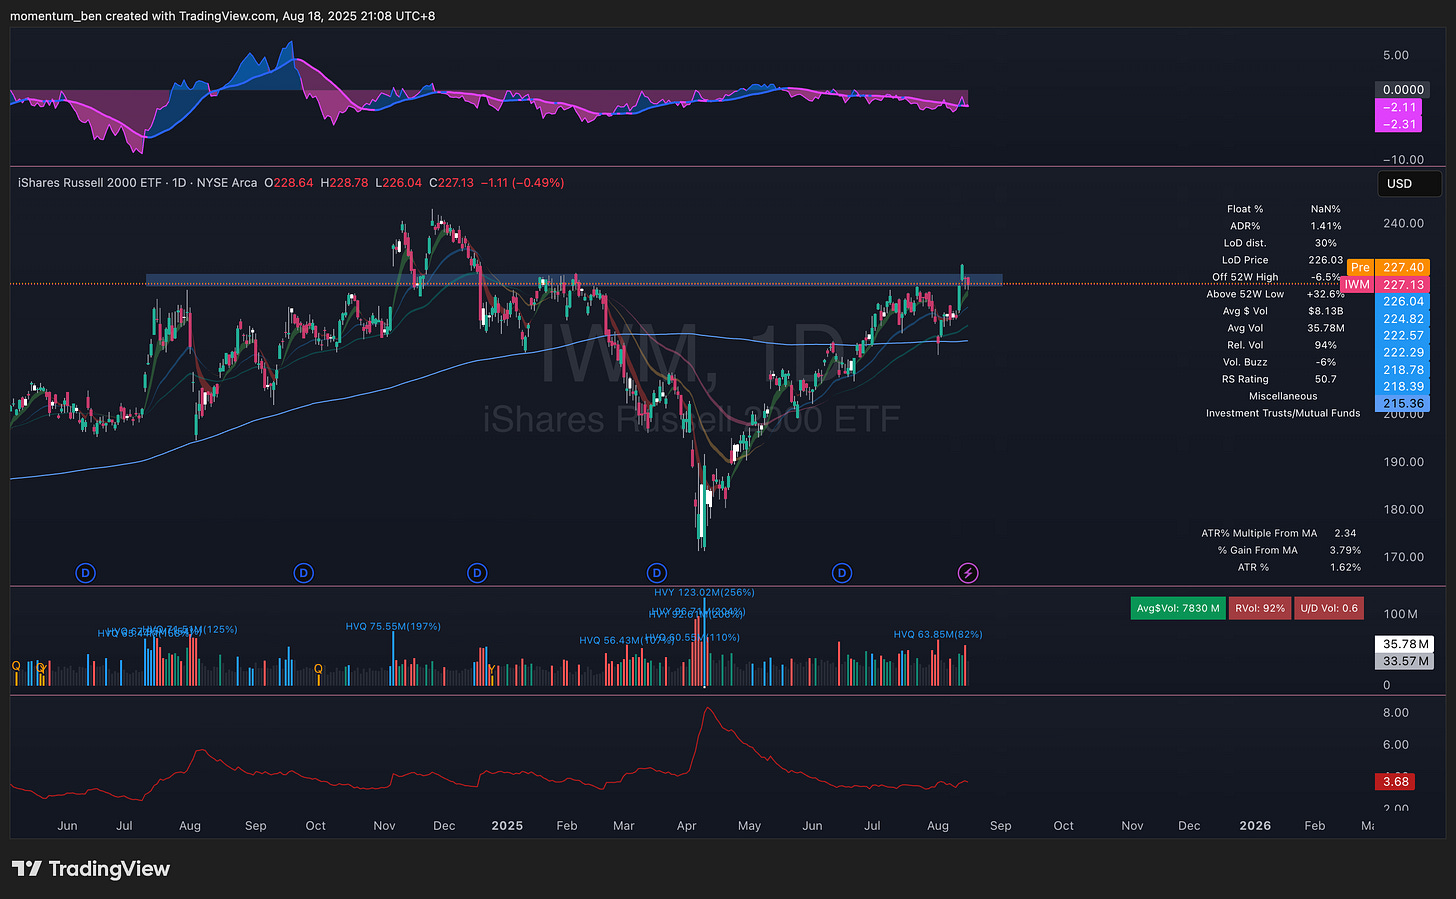The width and height of the screenshot is (1456, 899).
Task: Click the Float % row label
Action: (1245, 209)
